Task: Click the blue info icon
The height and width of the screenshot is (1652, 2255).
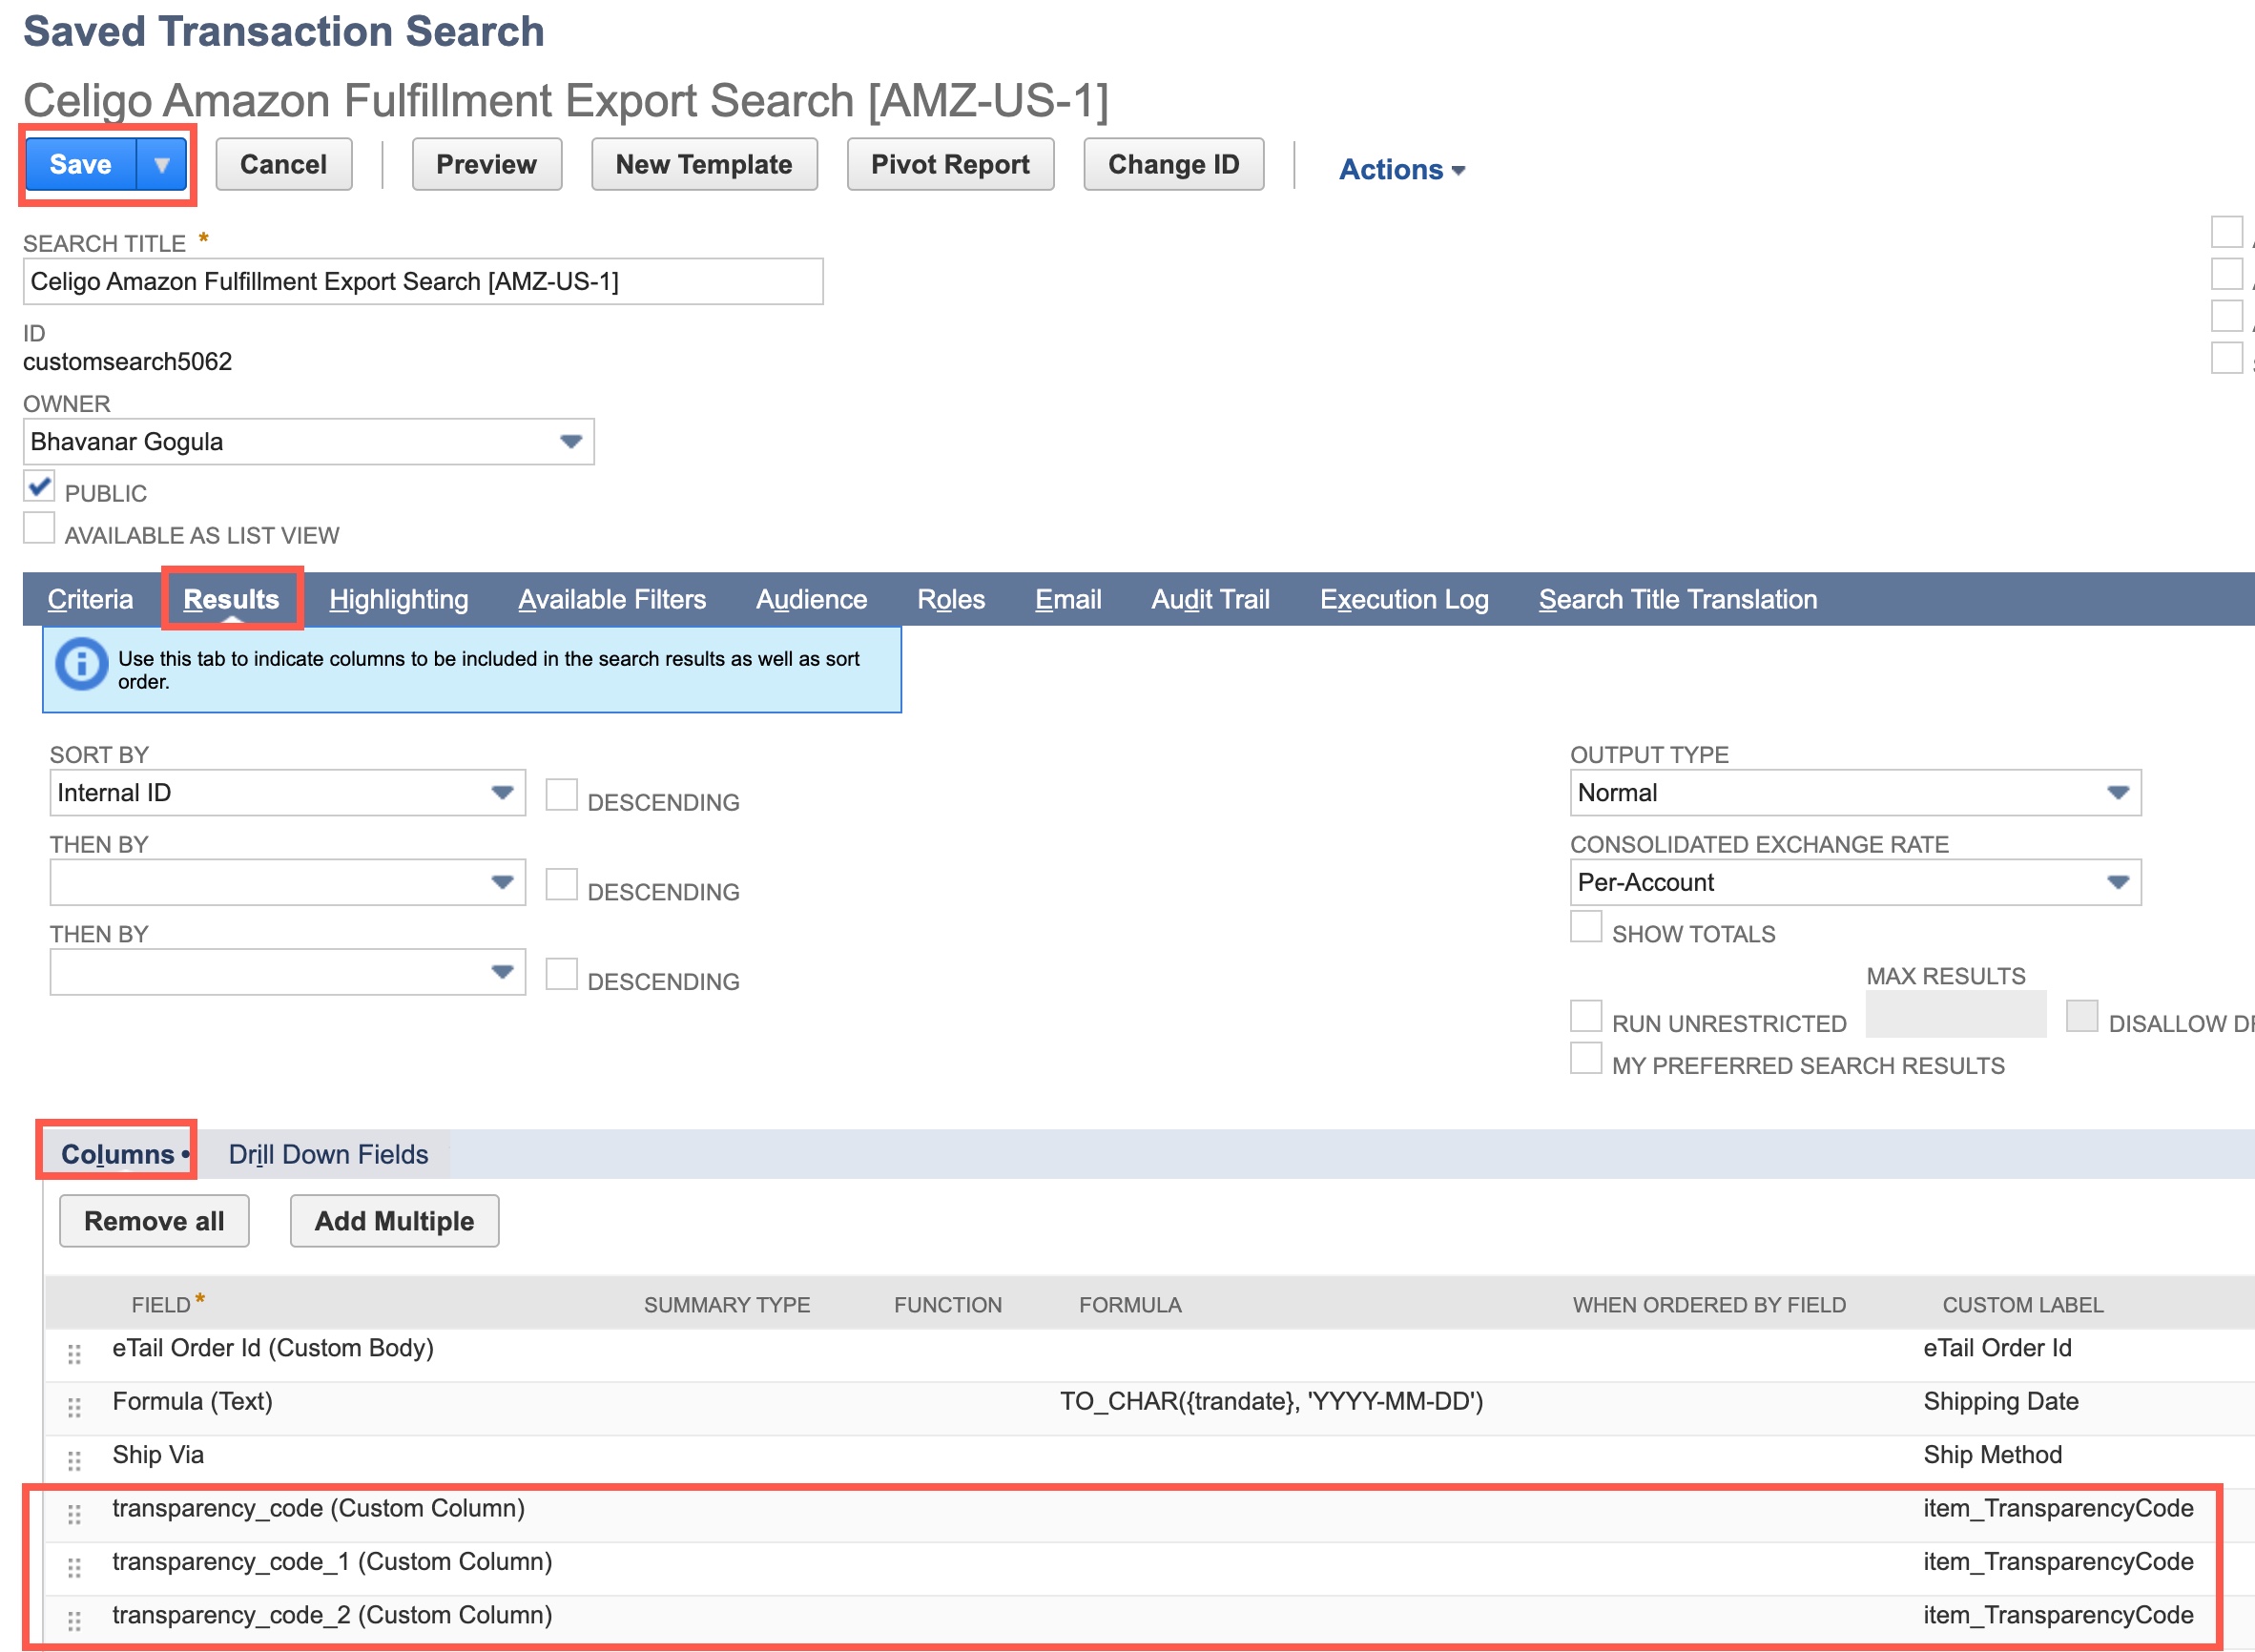Action: point(82,664)
